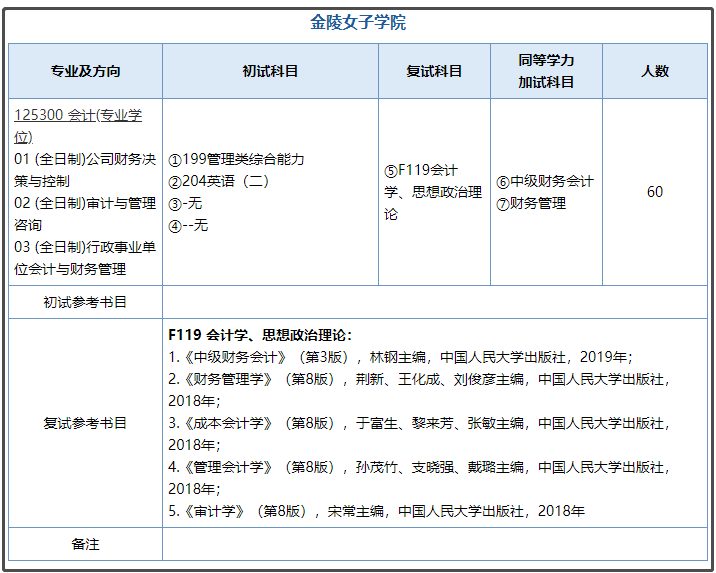Select the ⑥中级财务会计 additional subject
The height and width of the screenshot is (573, 716).
[545, 181]
